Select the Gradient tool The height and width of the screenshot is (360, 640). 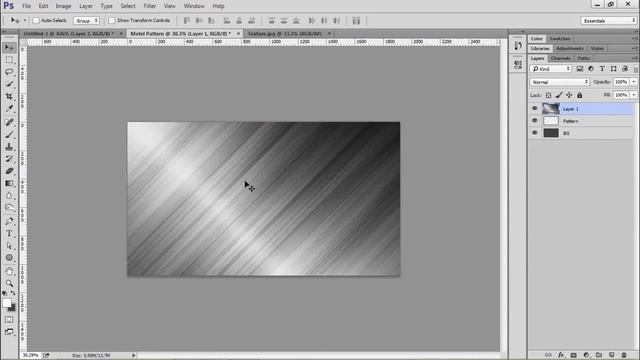[x=9, y=183]
